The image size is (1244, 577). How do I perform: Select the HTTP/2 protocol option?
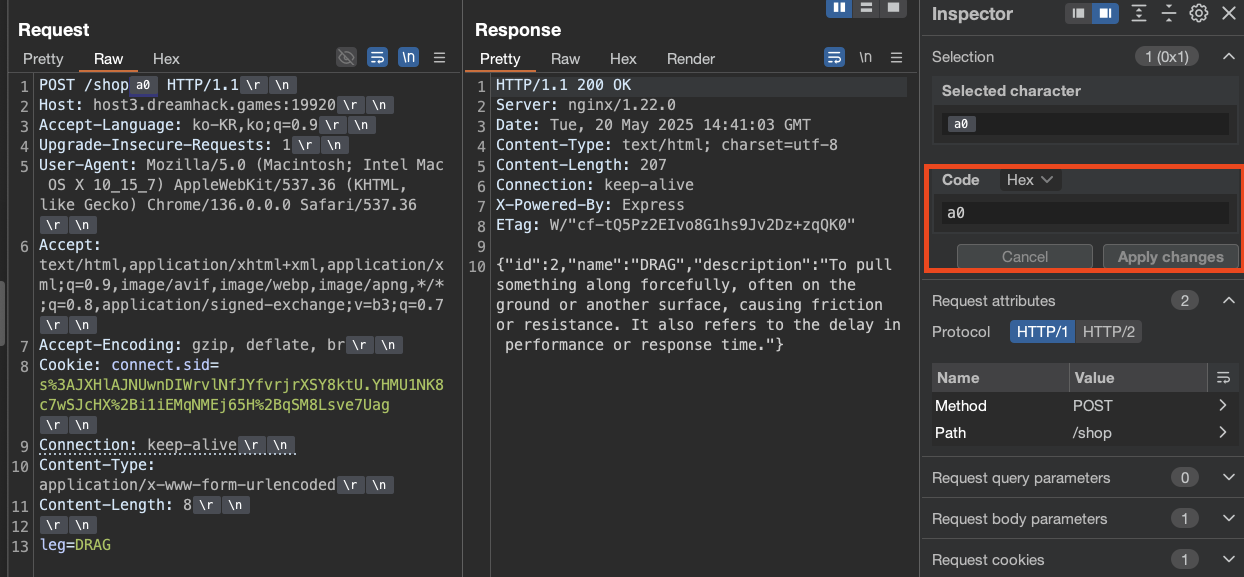(1109, 332)
